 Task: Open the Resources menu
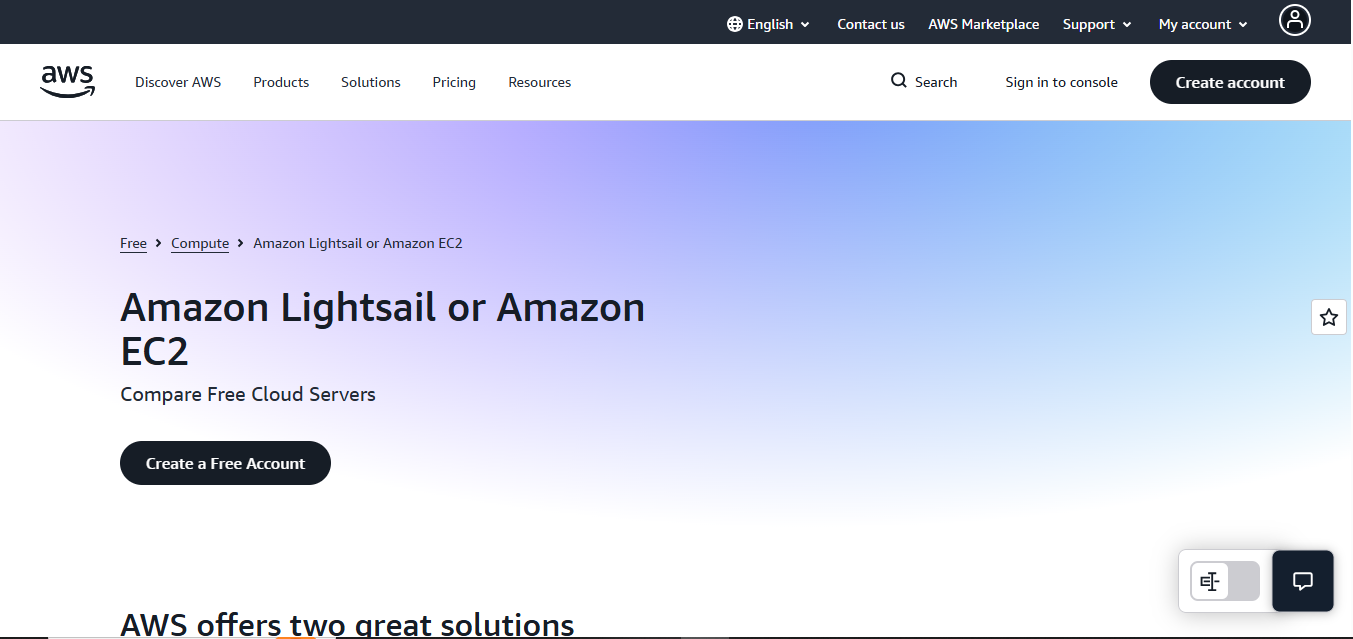[x=540, y=82]
